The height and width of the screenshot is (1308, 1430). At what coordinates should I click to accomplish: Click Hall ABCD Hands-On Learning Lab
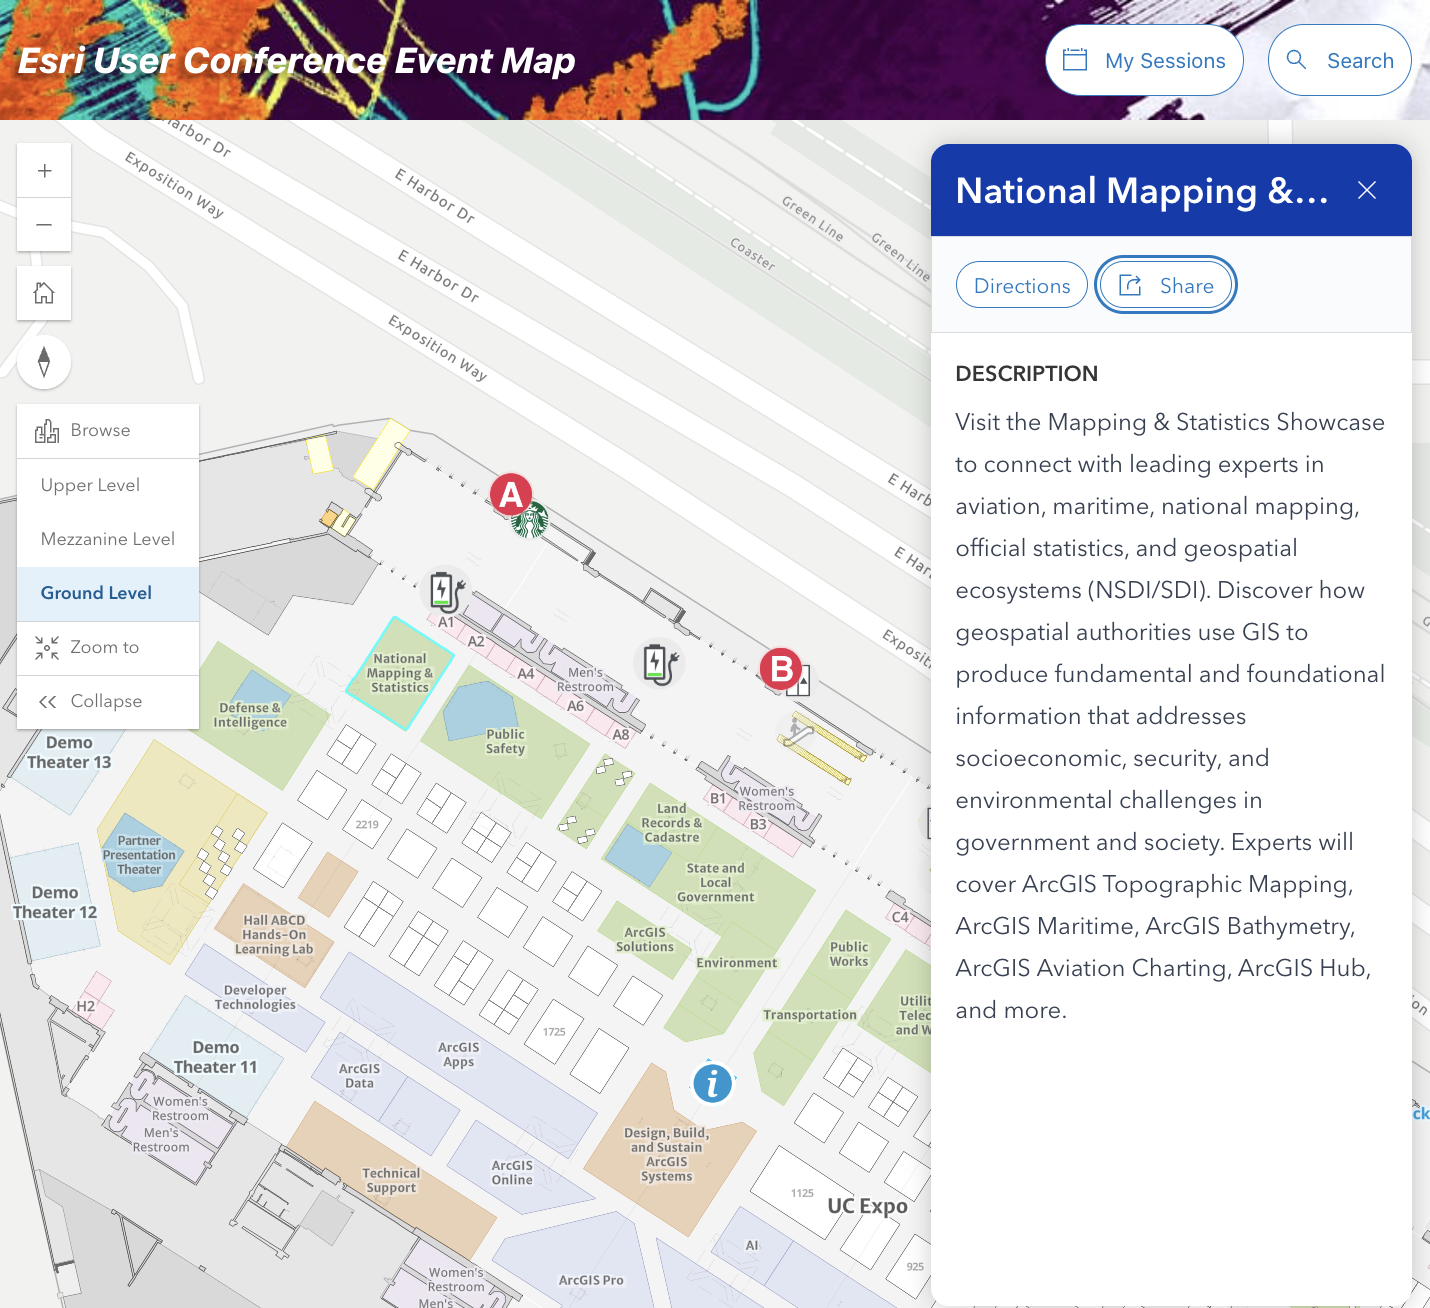click(274, 935)
